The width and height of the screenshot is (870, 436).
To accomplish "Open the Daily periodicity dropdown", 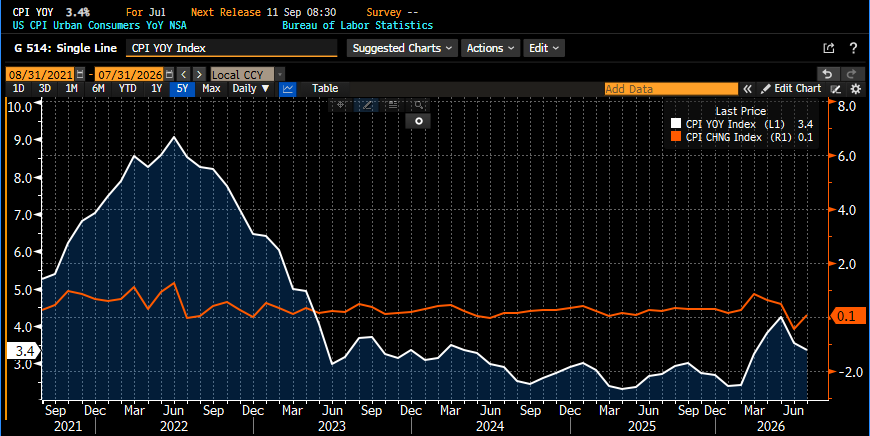I will click(251, 89).
